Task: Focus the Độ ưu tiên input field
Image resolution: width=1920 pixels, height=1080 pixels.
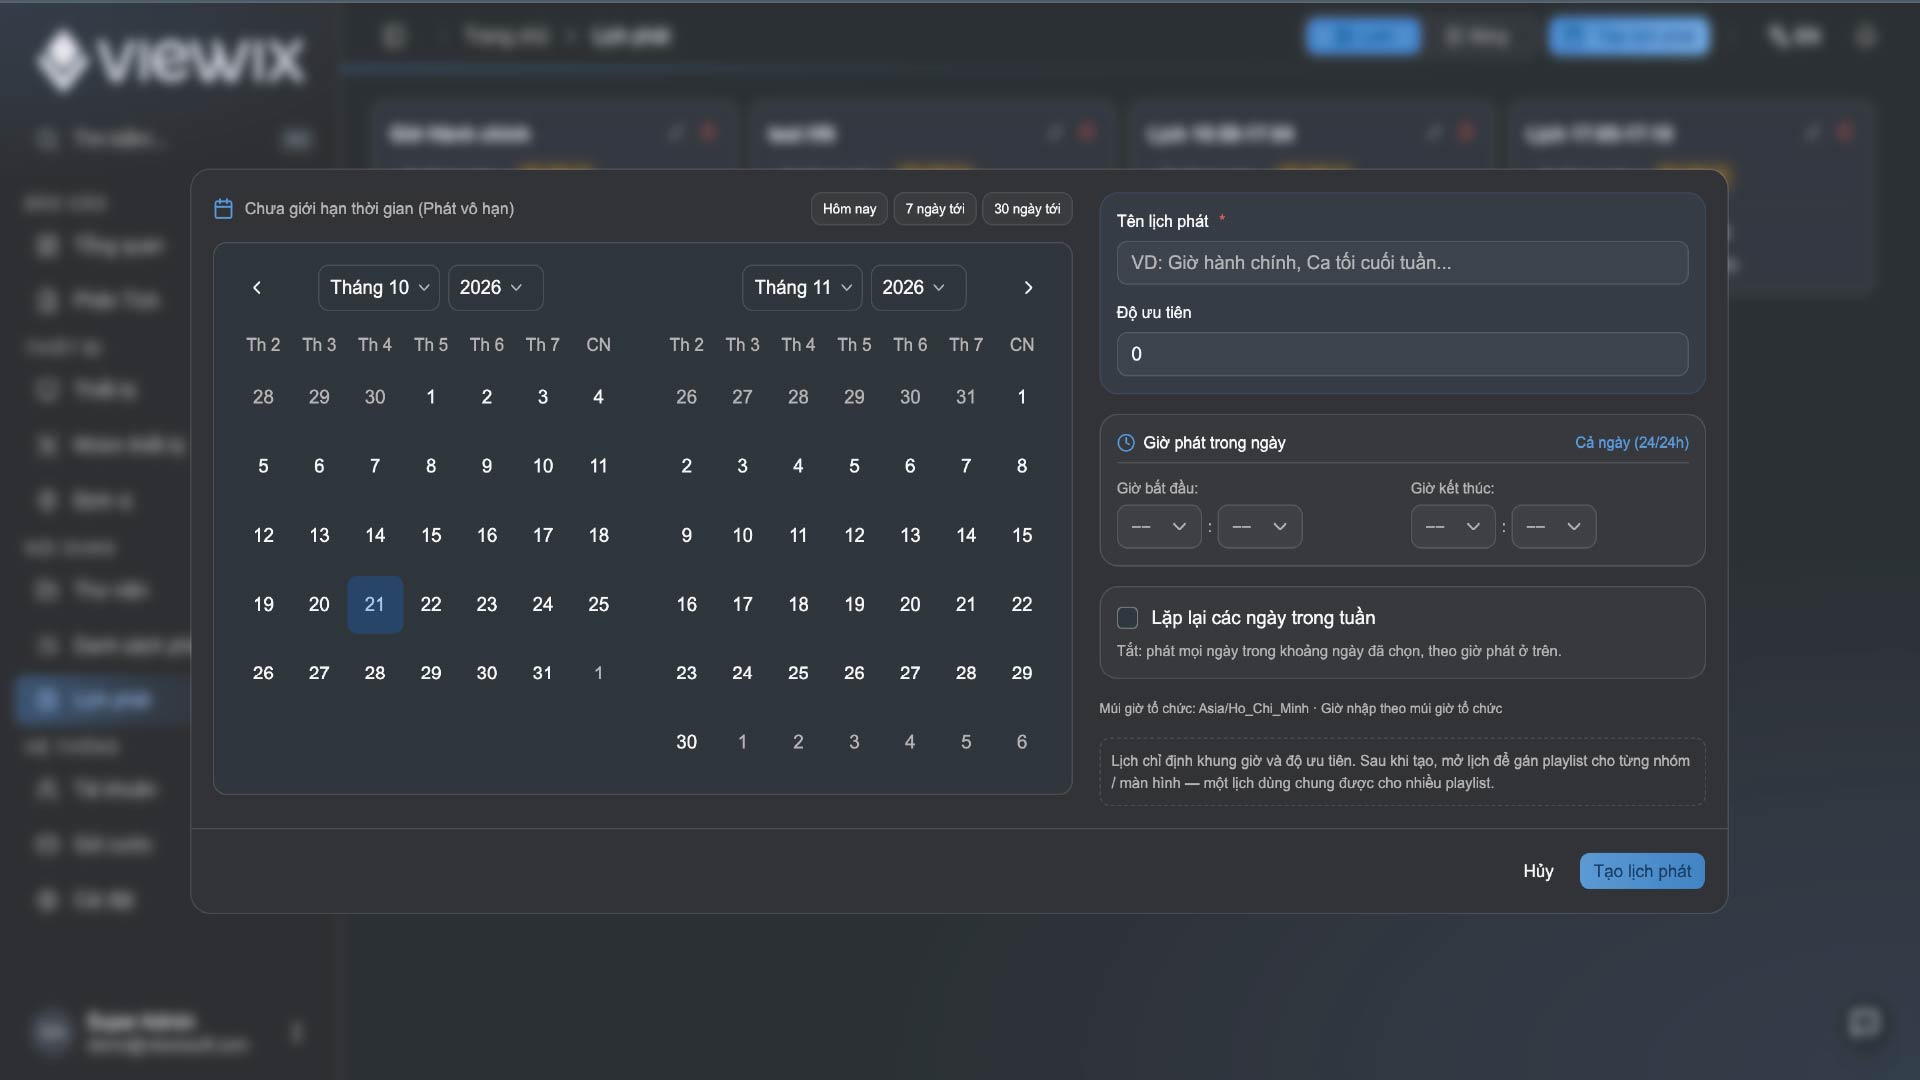Action: (x=1402, y=354)
